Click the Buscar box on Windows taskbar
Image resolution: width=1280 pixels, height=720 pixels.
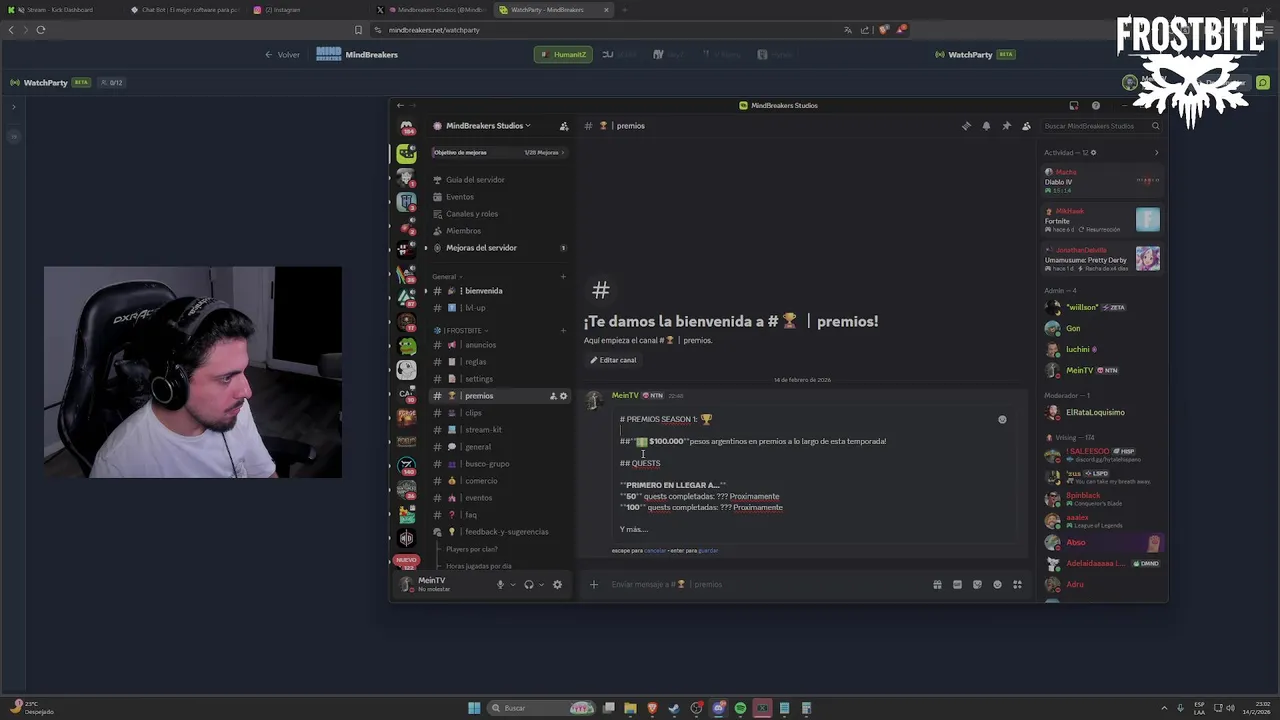[542, 708]
